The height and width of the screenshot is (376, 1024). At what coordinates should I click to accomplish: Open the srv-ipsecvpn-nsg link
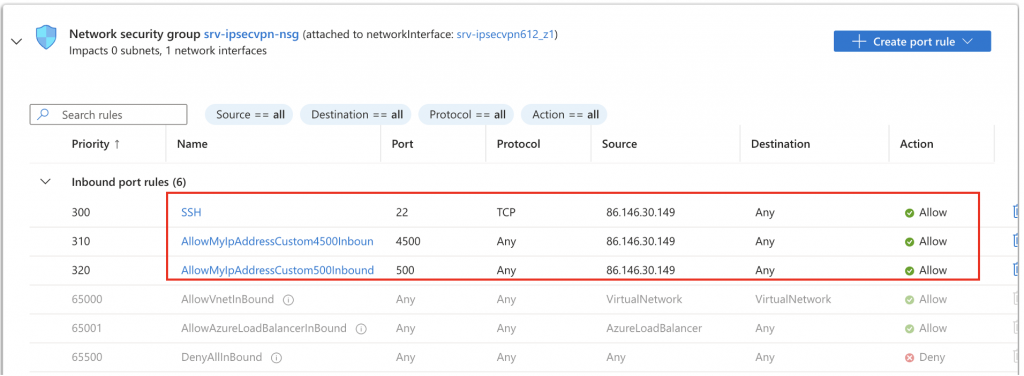click(251, 34)
